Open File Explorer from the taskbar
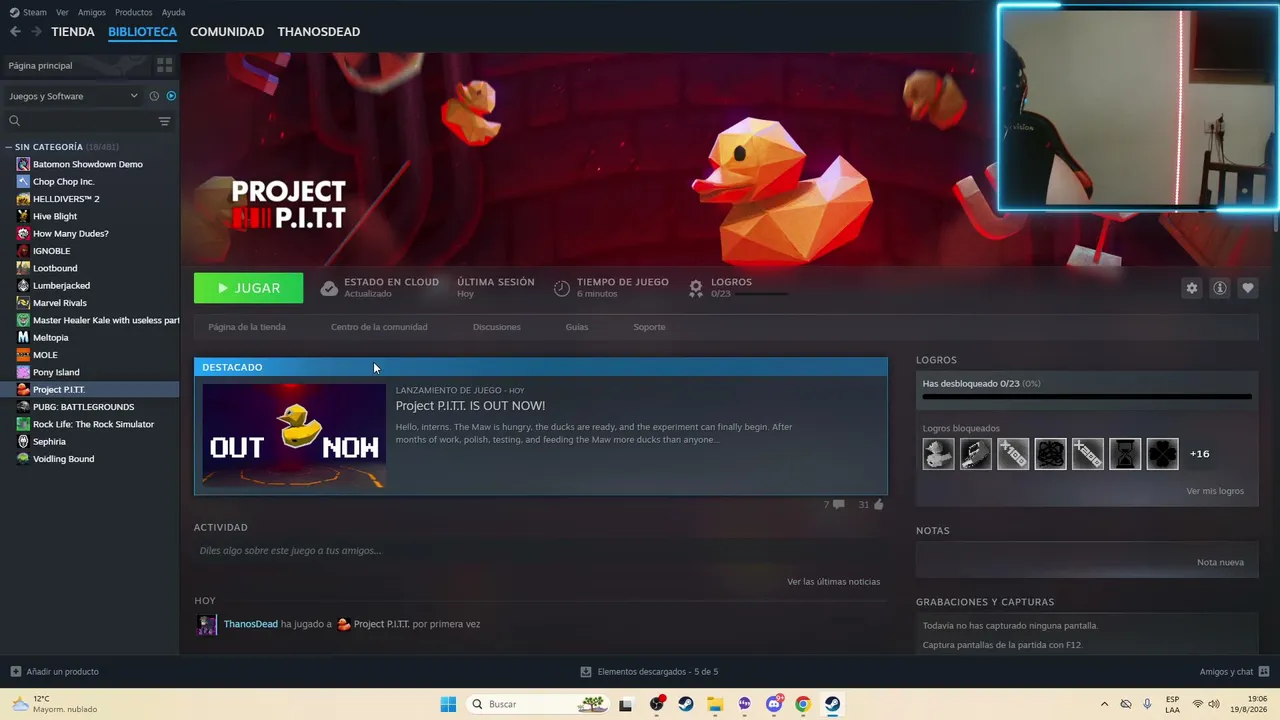The height and width of the screenshot is (720, 1280). point(715,704)
